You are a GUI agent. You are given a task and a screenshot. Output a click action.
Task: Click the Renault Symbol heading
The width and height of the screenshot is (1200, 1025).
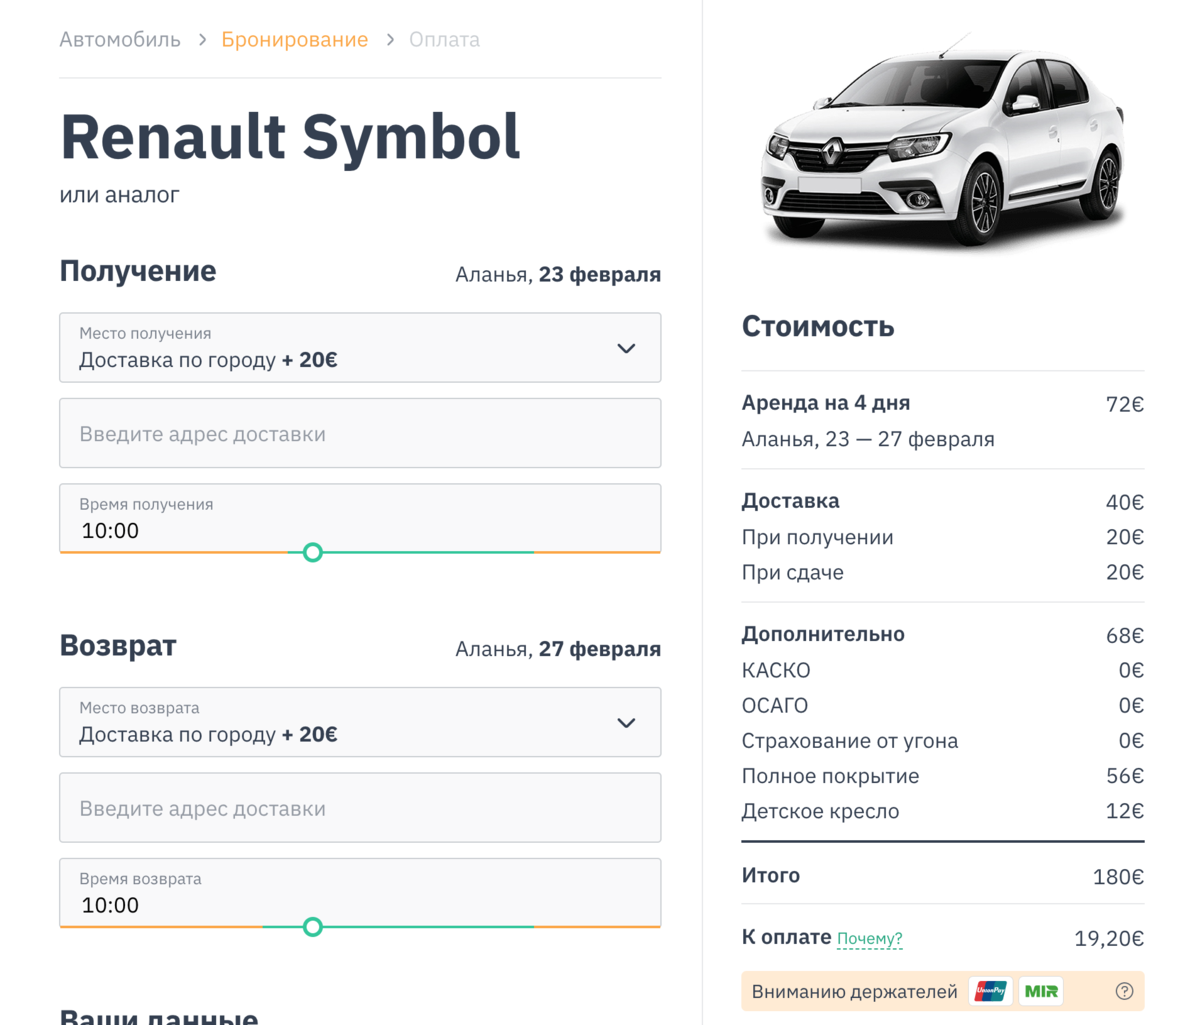pyautogui.click(x=290, y=137)
